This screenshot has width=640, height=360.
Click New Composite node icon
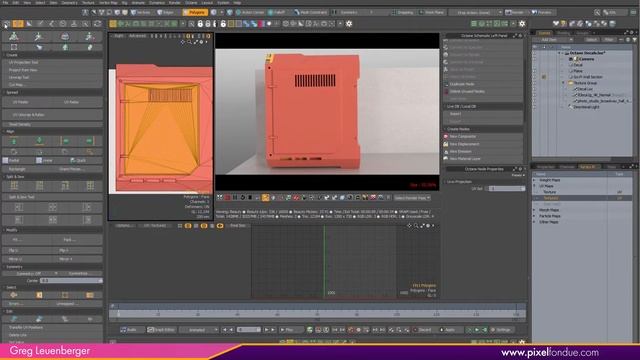click(x=446, y=136)
